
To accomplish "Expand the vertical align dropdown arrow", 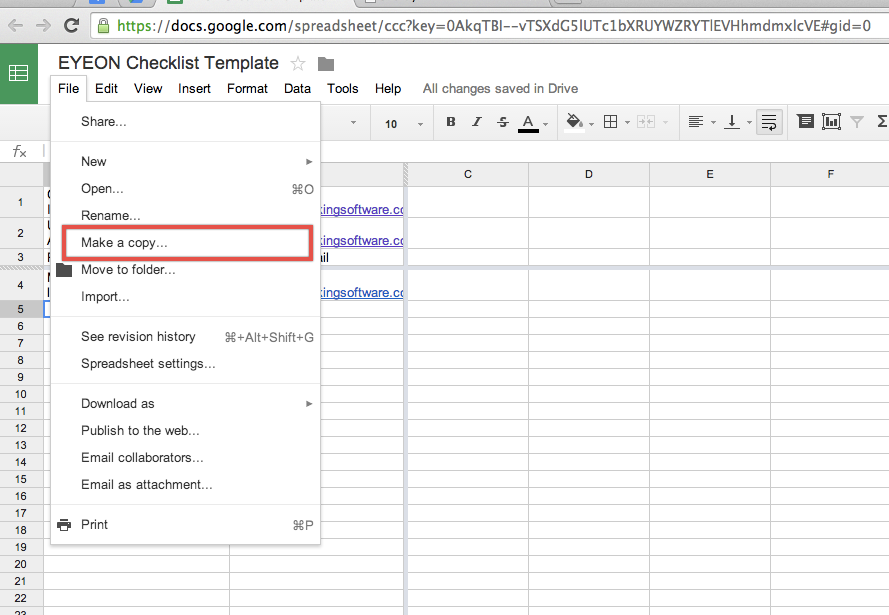I will coord(749,122).
